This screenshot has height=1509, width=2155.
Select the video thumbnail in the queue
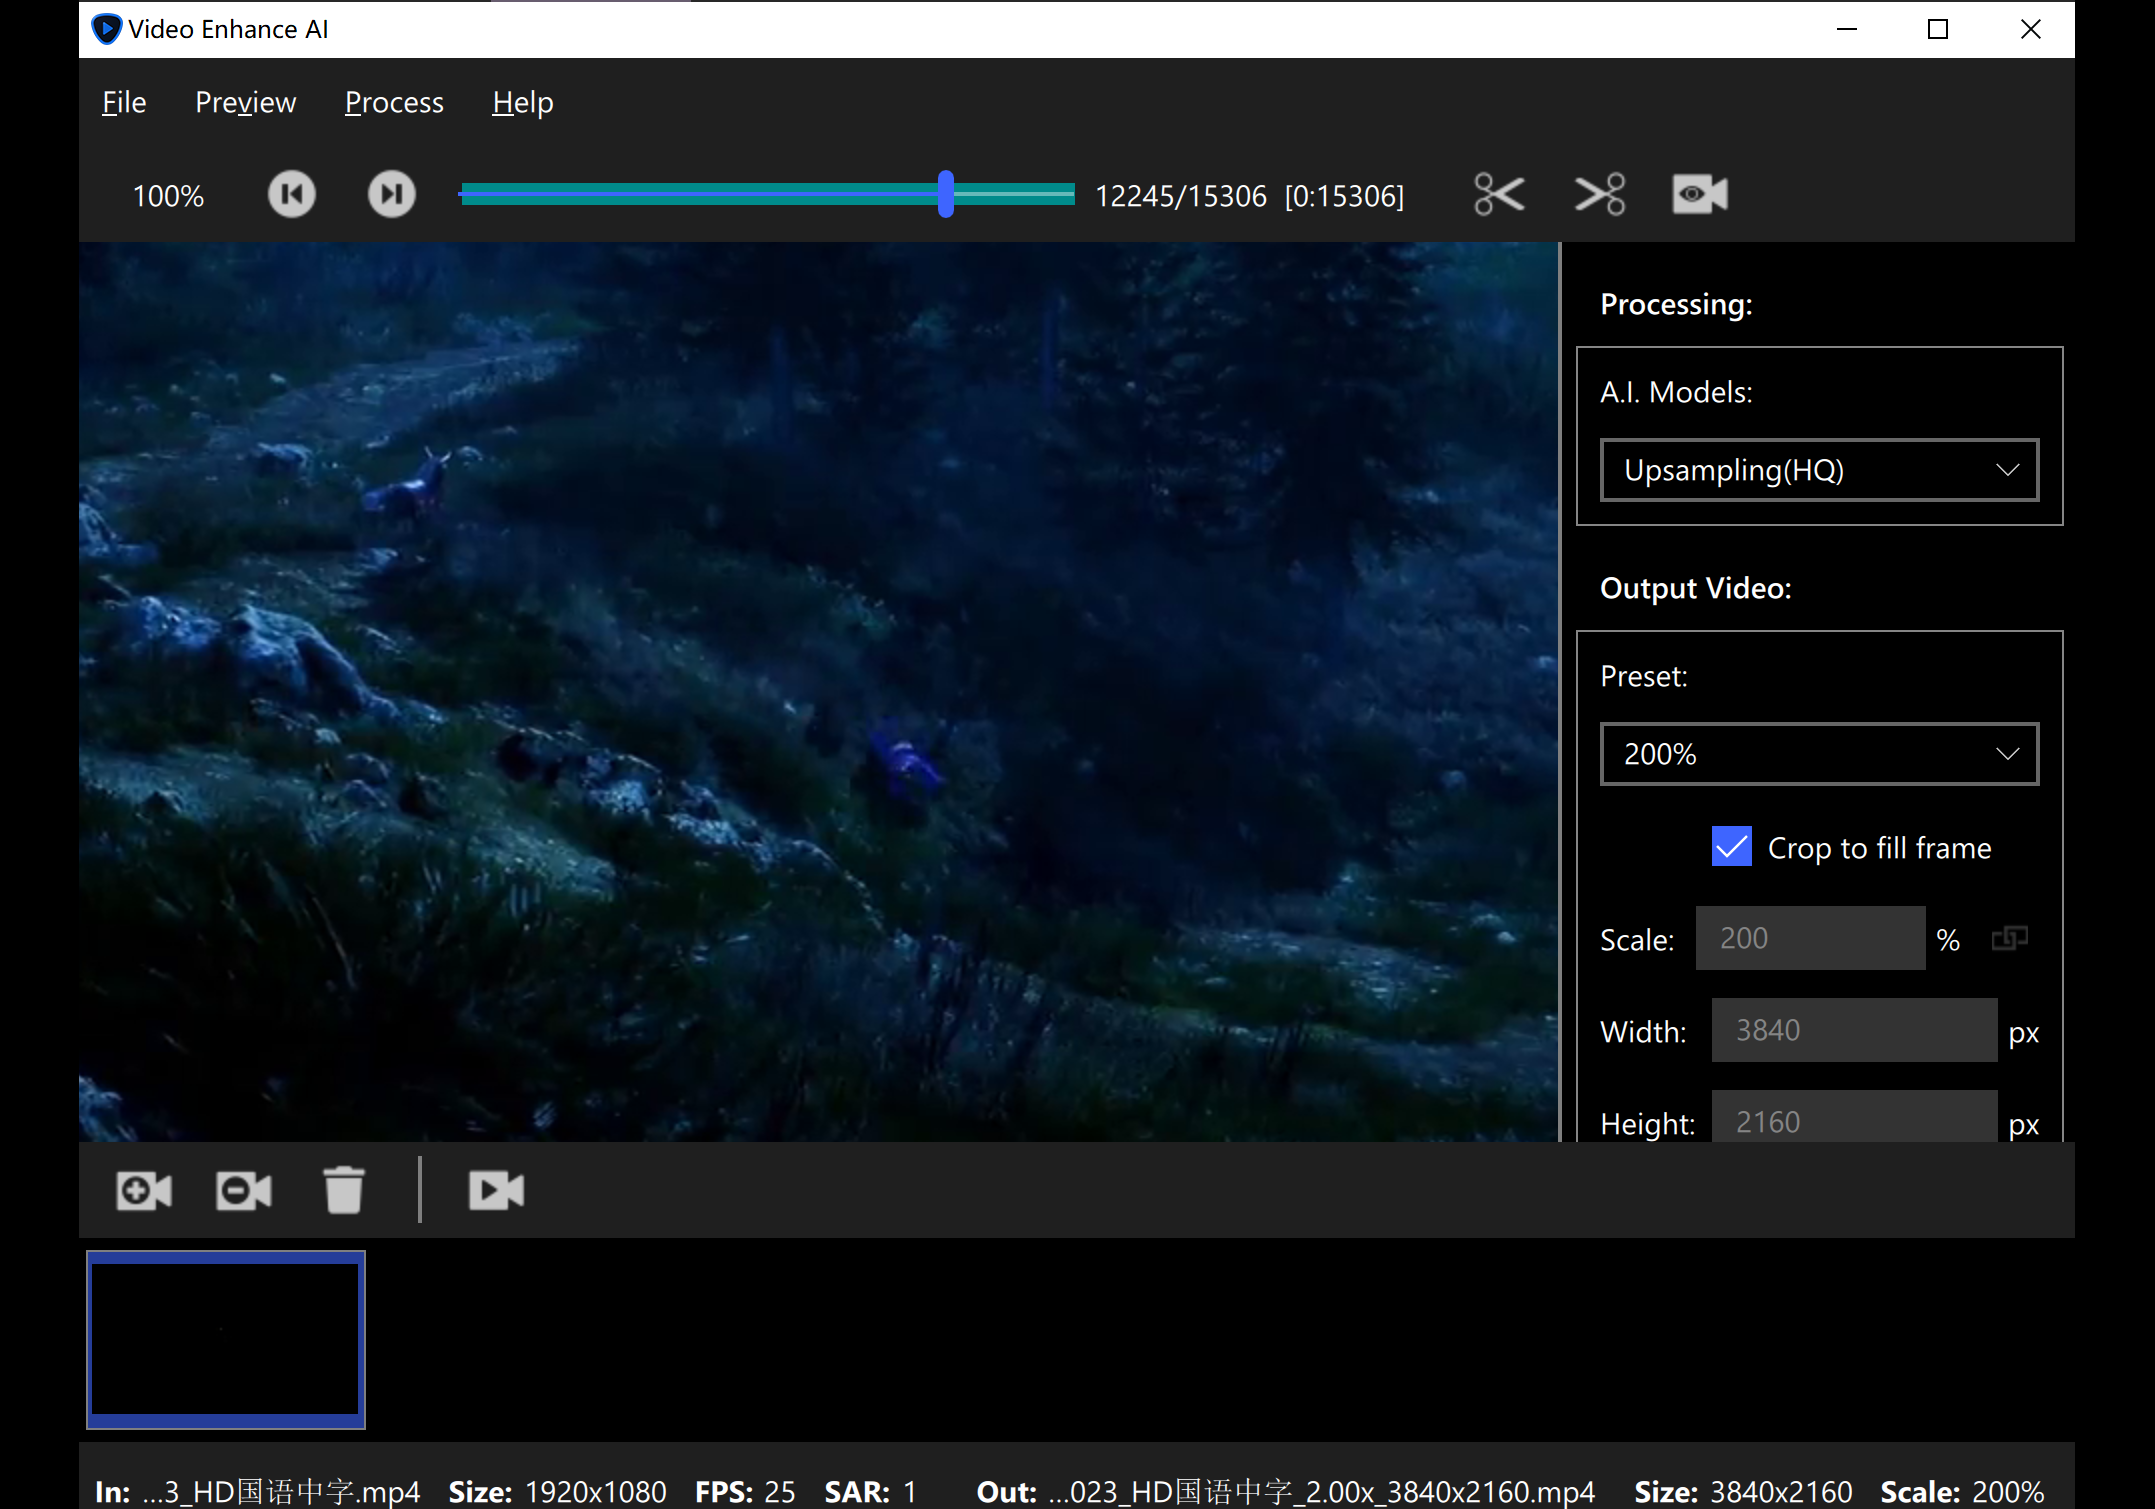[226, 1339]
